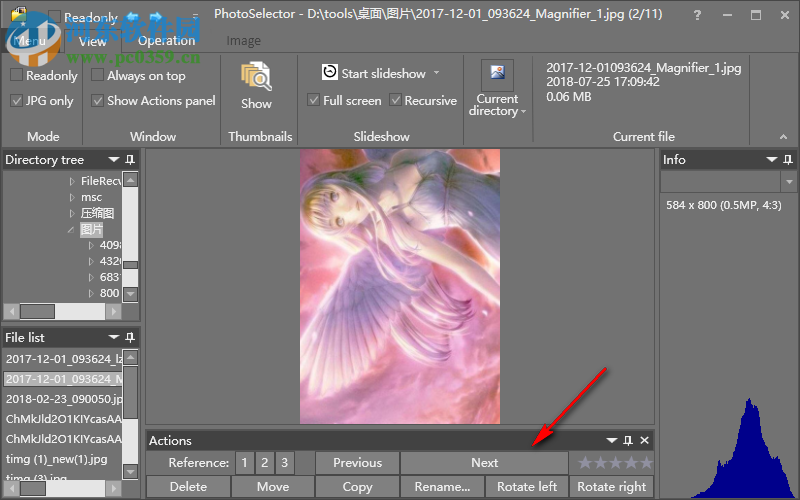
Task: Collapse the 图片 folder node
Action: coord(71,230)
